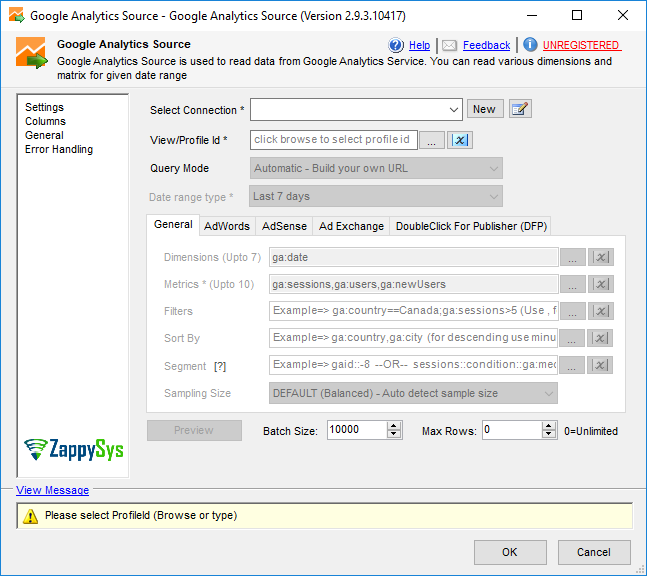Browse for View/Profile Id with ellipsis button
647x576 pixels.
coord(432,140)
